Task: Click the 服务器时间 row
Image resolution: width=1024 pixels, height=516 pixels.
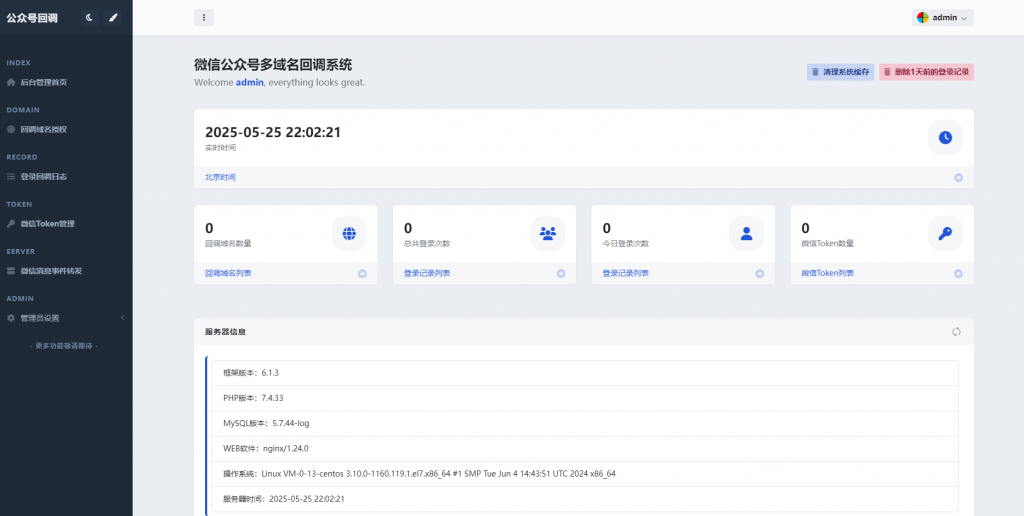Action: click(585, 499)
